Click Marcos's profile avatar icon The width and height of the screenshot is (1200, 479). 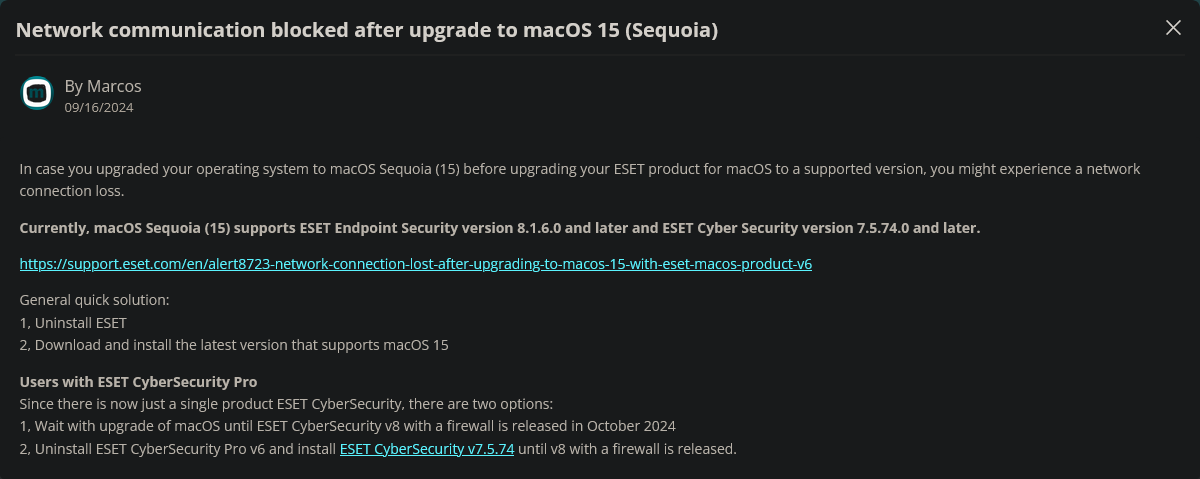37,93
